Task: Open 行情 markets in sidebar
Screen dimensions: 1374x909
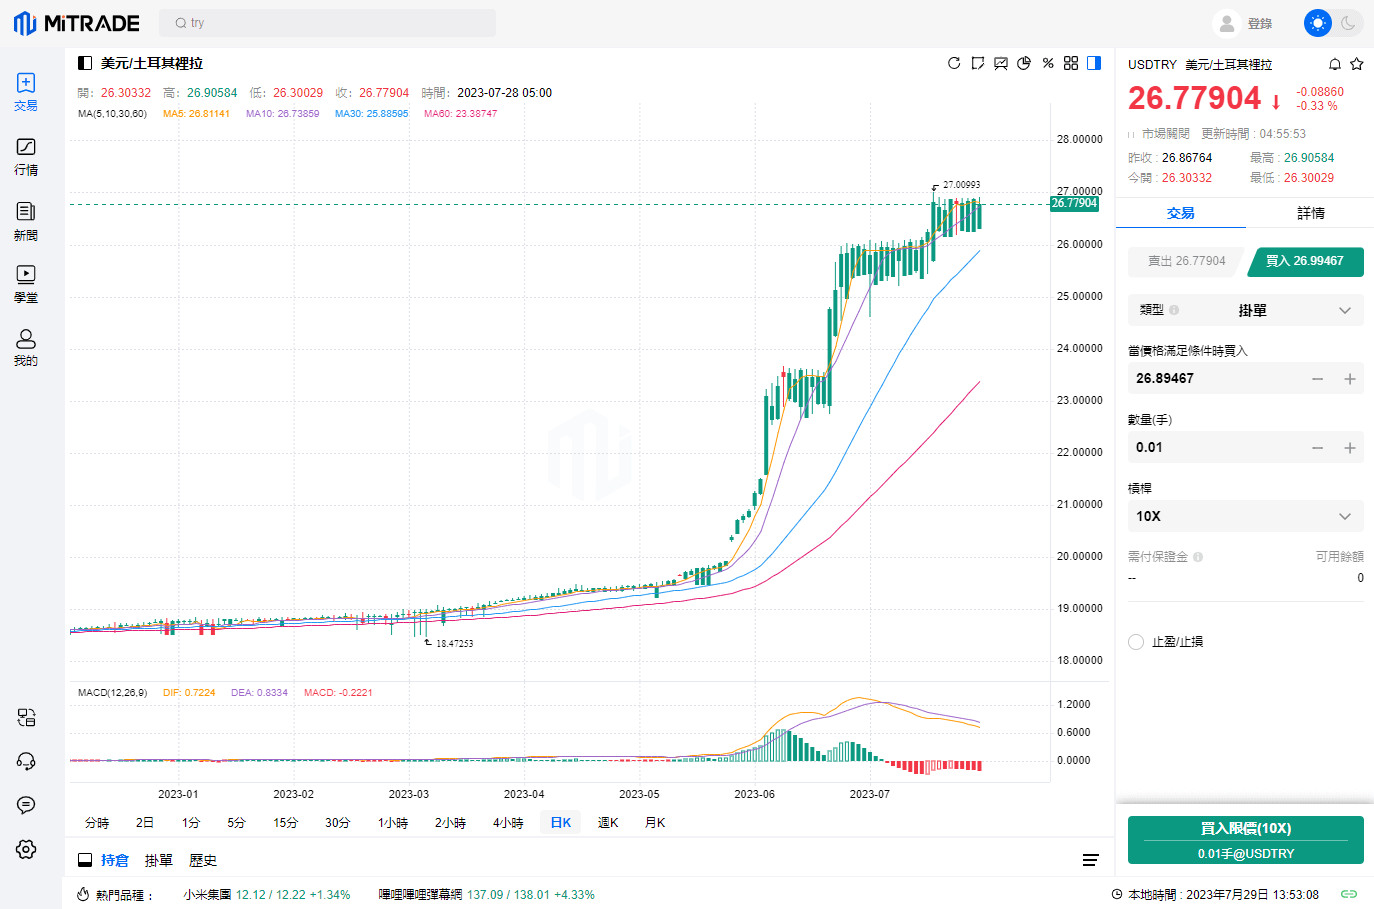Action: [x=26, y=157]
